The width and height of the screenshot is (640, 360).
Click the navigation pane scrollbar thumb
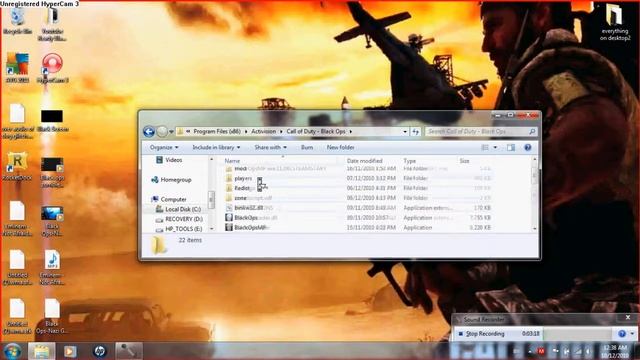click(x=211, y=200)
